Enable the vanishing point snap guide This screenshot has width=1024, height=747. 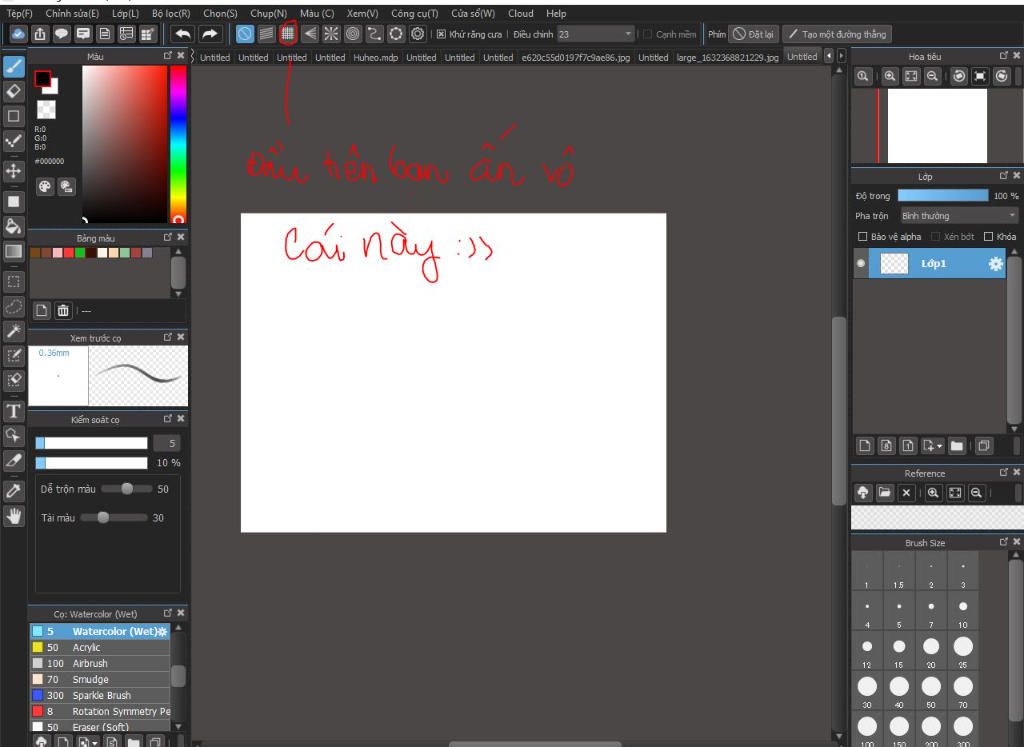310,34
